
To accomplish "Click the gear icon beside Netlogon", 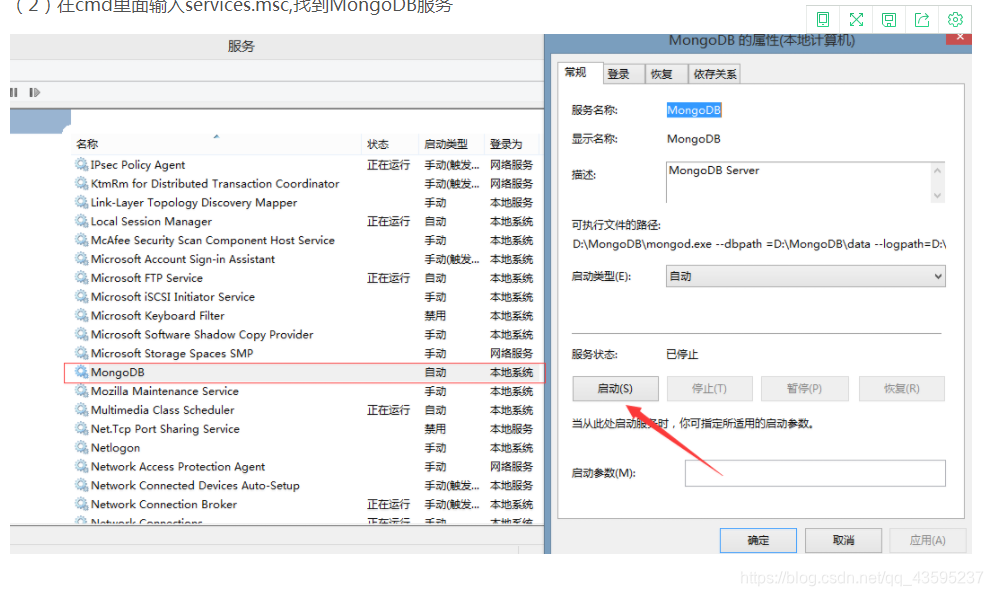I will coord(81,448).
